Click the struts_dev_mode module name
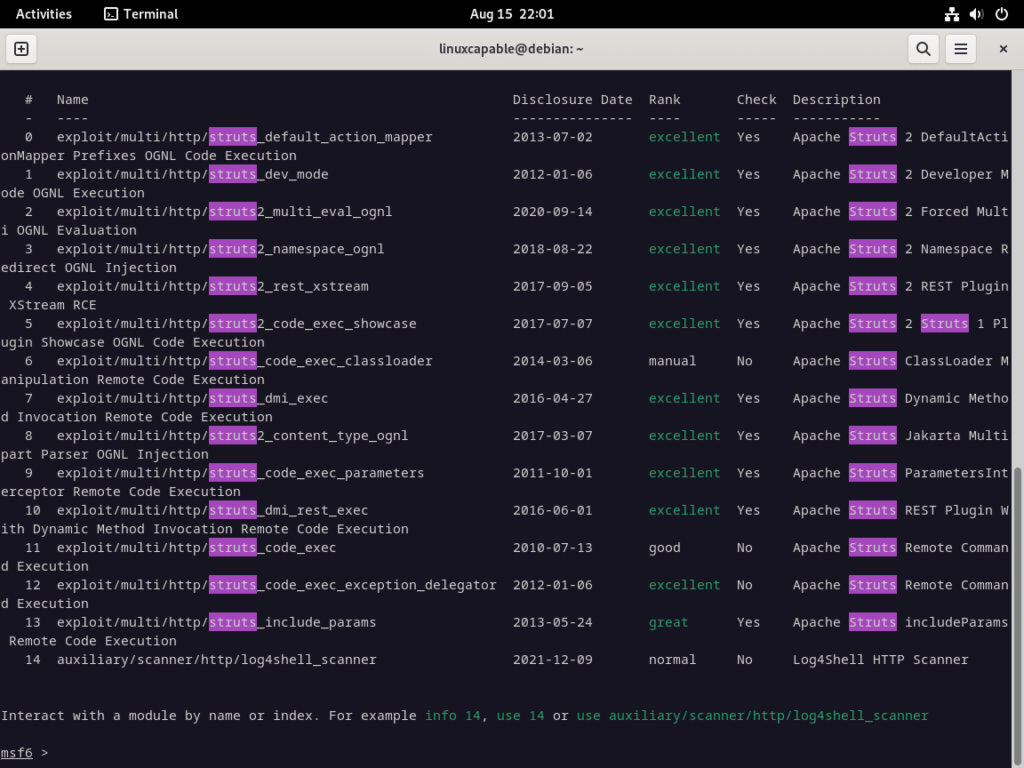 click(x=192, y=174)
